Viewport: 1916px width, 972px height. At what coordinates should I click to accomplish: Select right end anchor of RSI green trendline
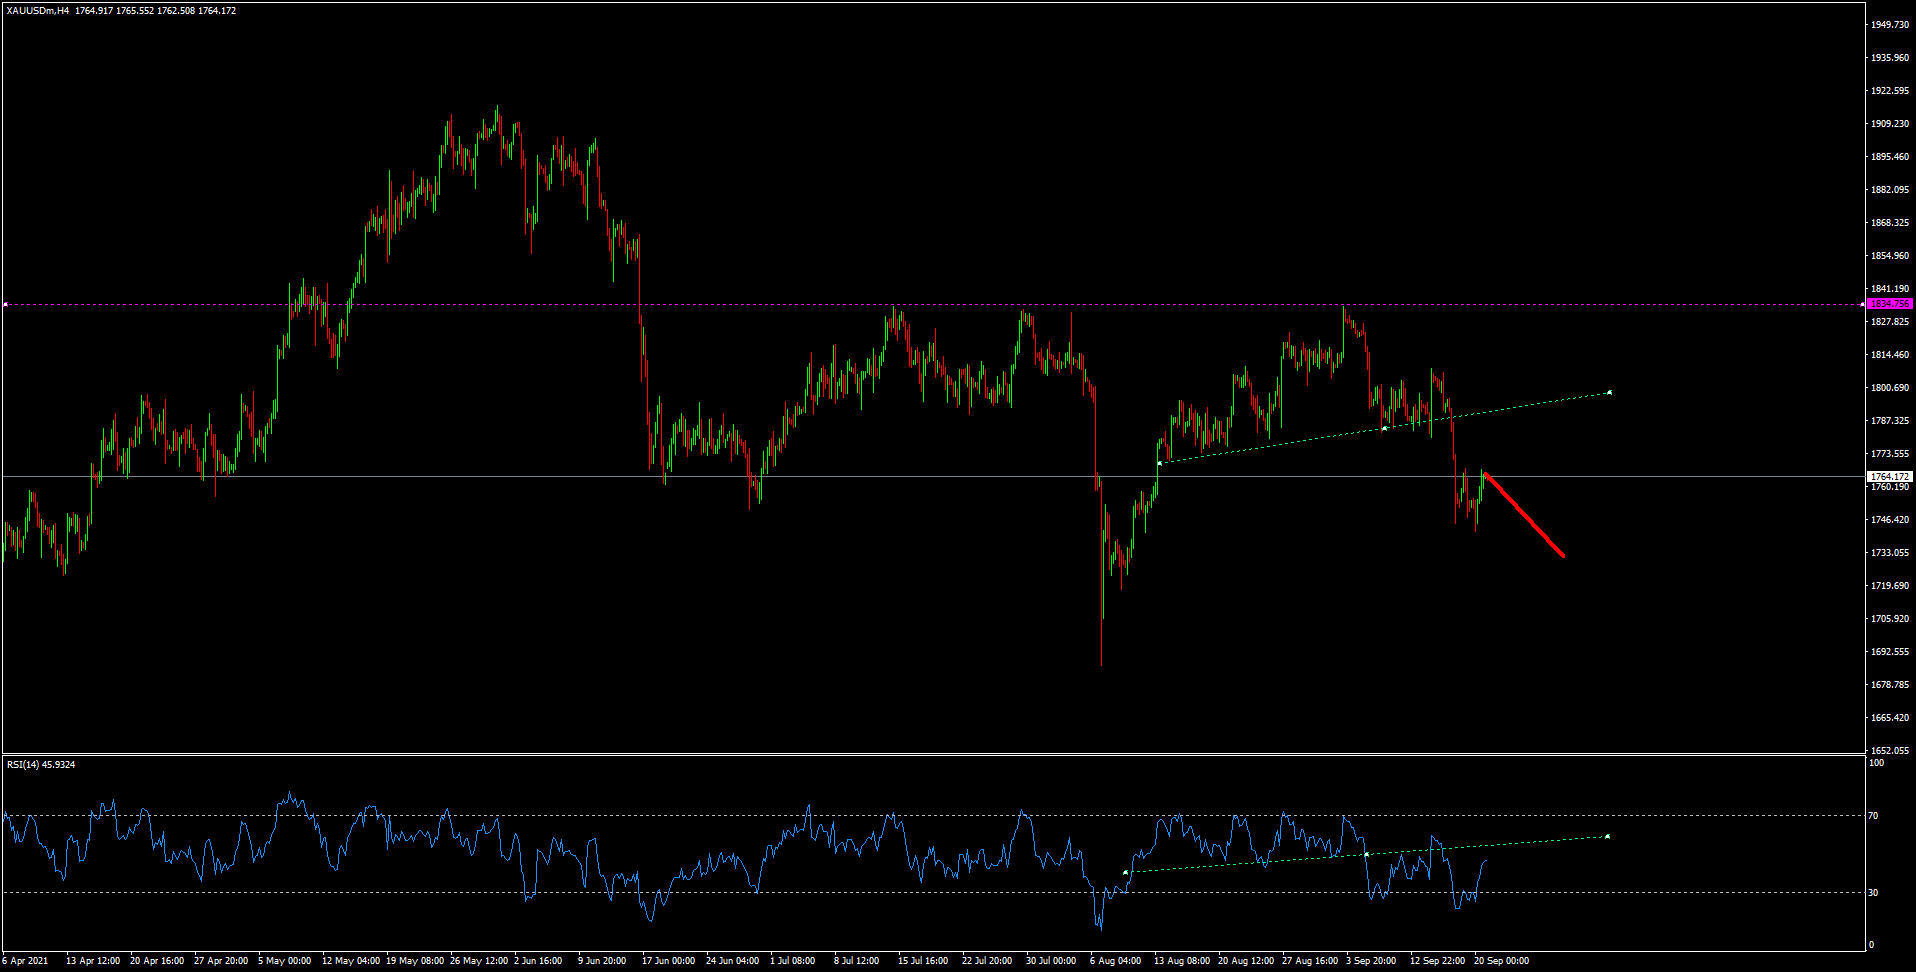pos(1607,836)
